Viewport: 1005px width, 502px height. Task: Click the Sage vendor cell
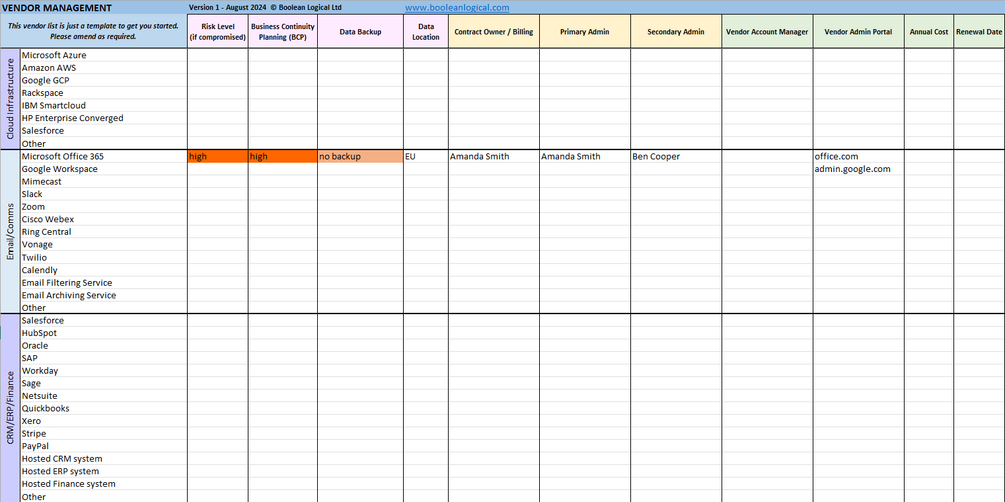coord(104,383)
